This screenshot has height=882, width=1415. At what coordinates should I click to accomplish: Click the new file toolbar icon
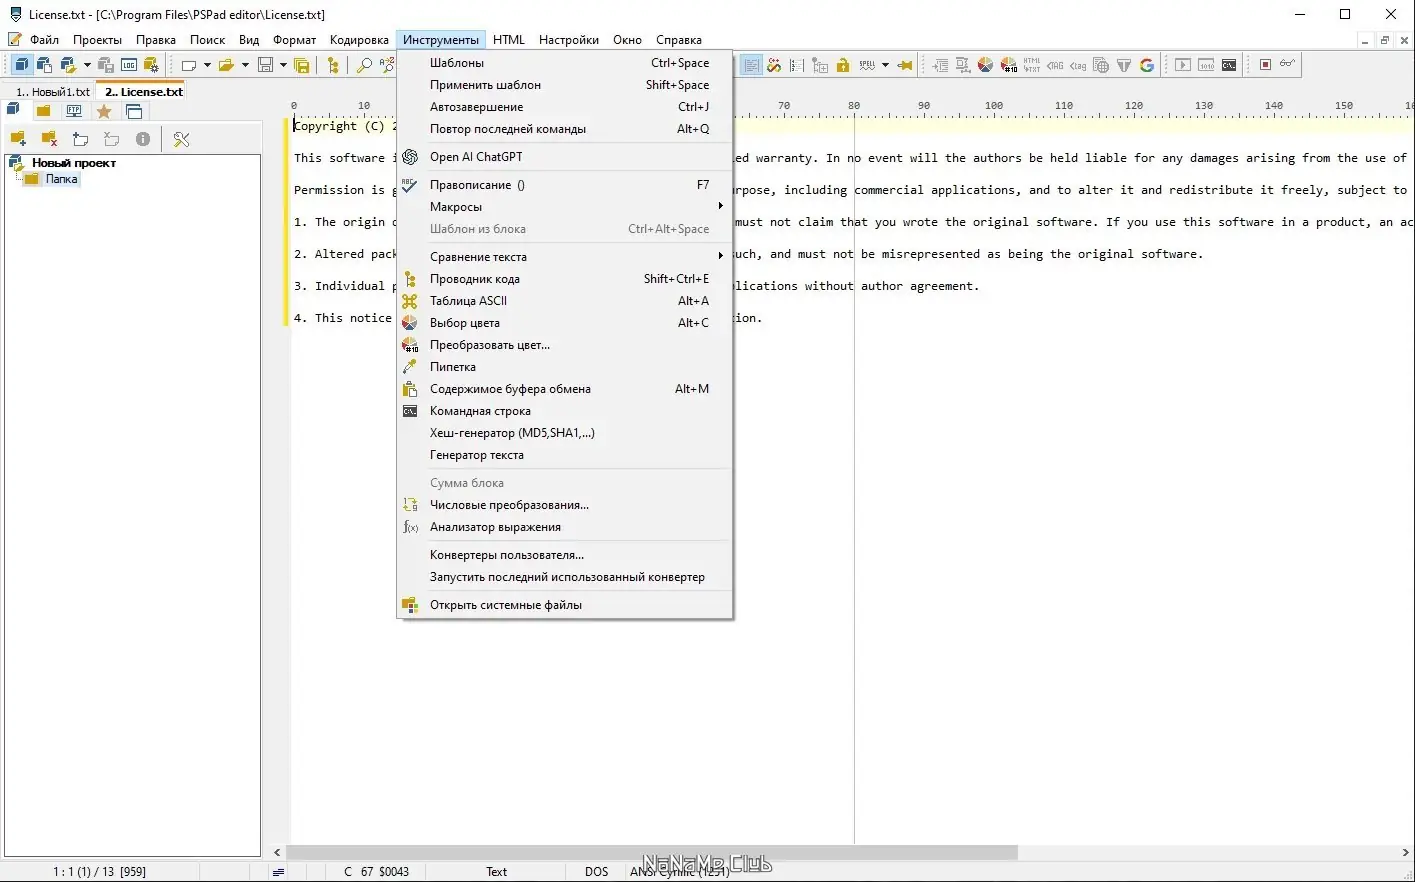pos(188,65)
